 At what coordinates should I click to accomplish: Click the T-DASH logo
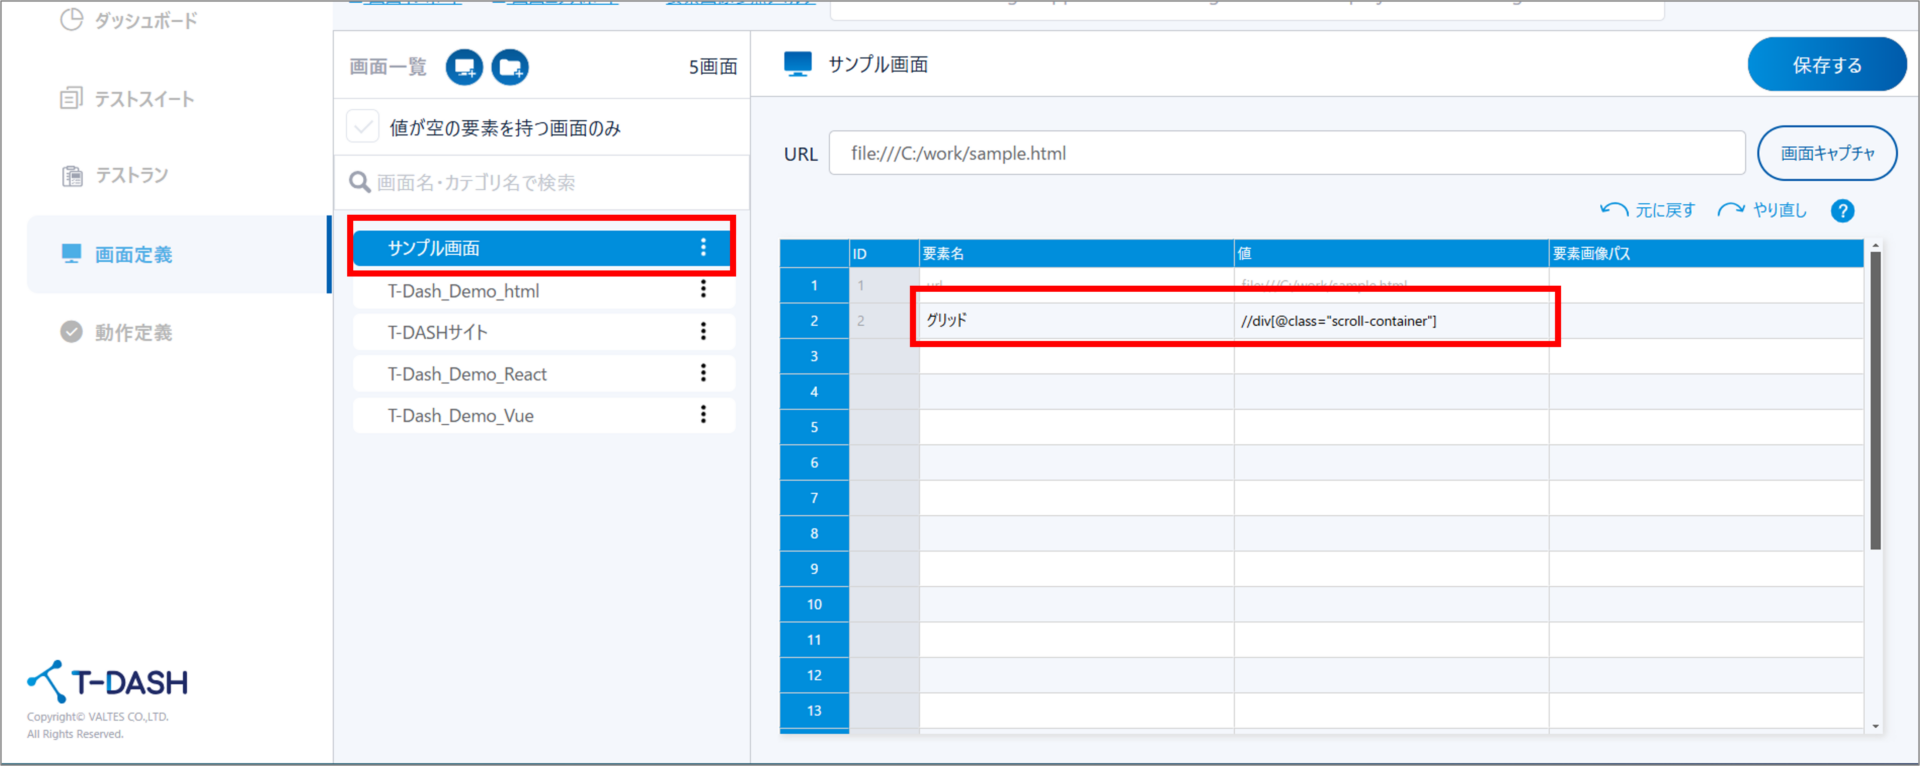pos(108,682)
